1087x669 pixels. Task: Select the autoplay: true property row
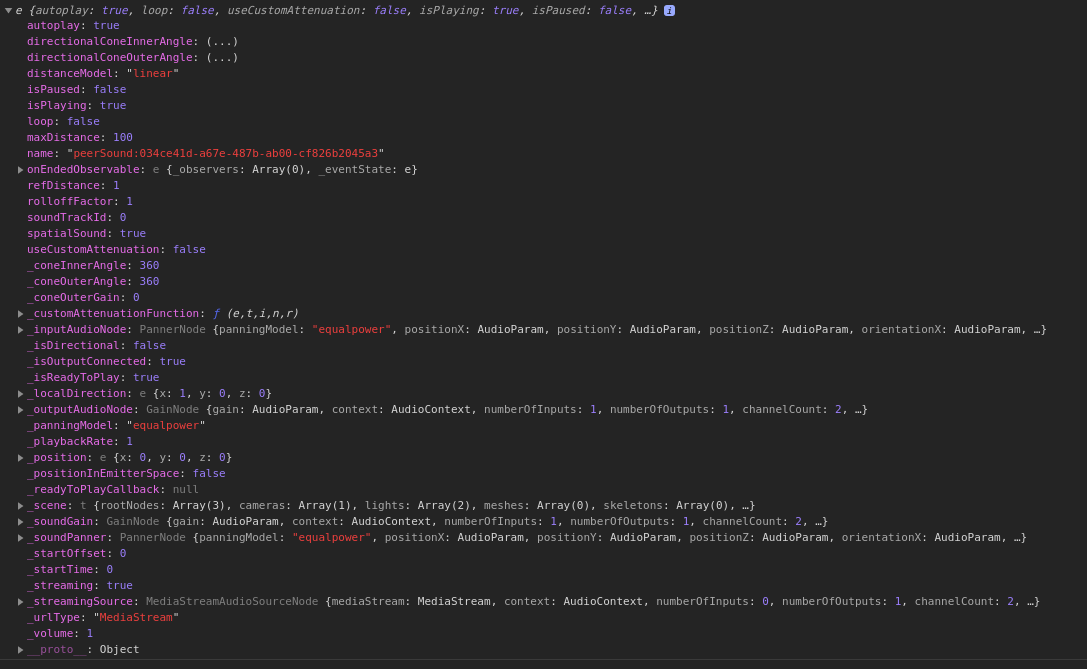73,26
